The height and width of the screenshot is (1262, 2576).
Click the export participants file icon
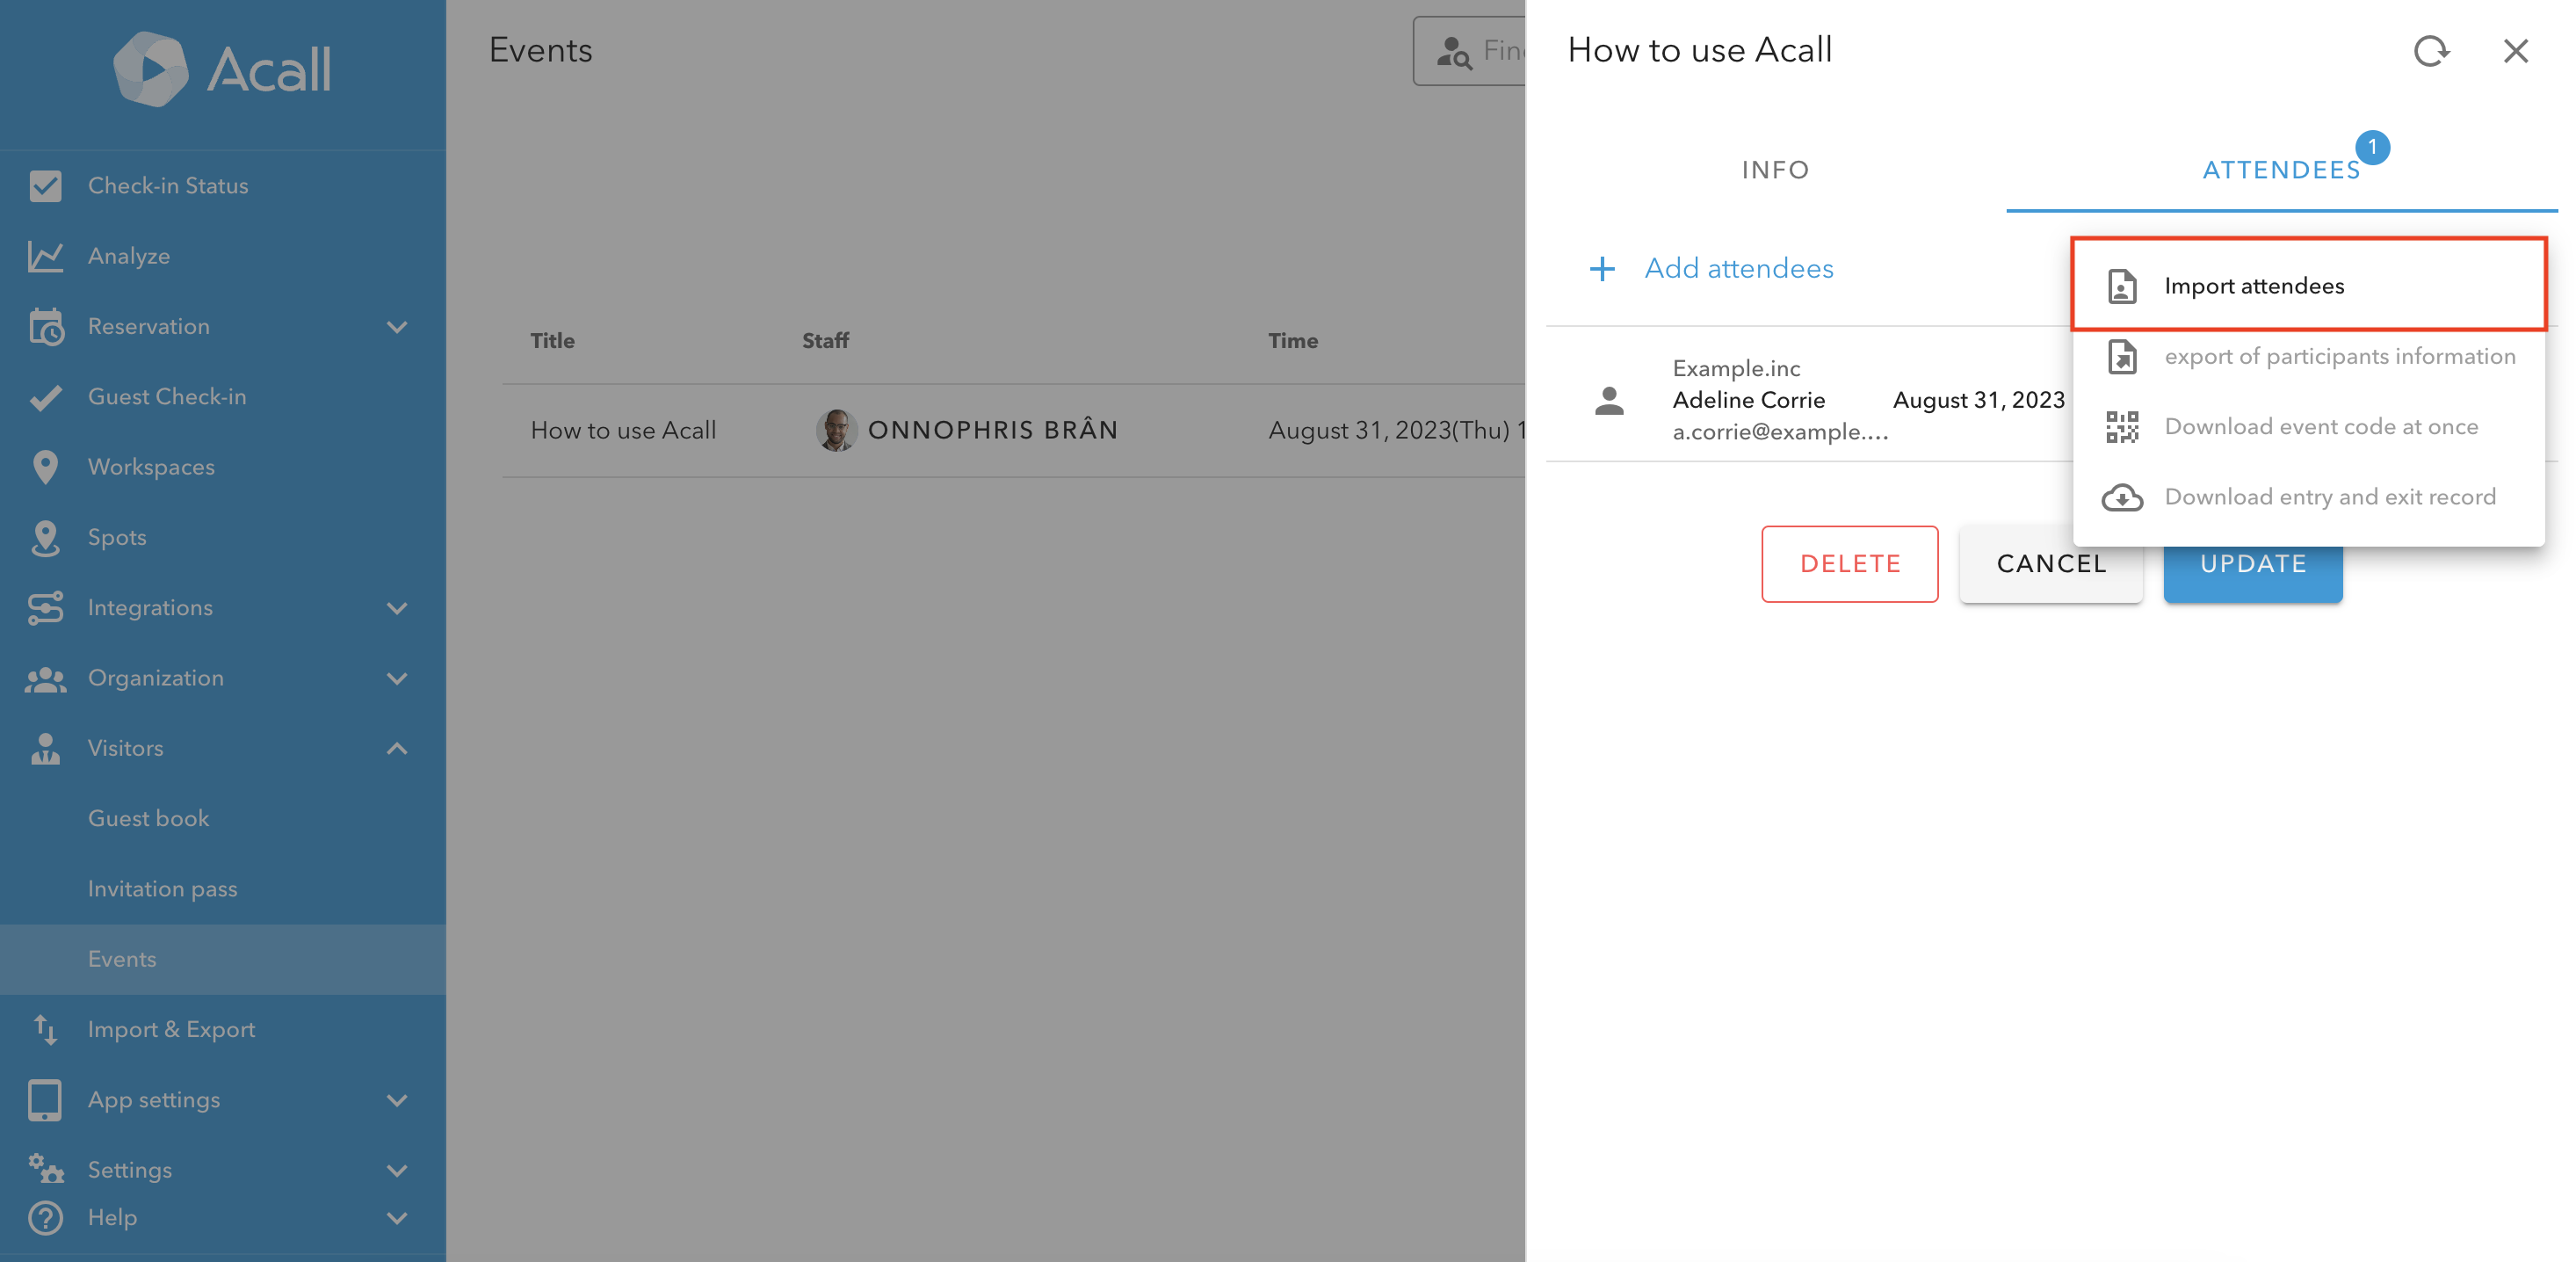(2121, 357)
